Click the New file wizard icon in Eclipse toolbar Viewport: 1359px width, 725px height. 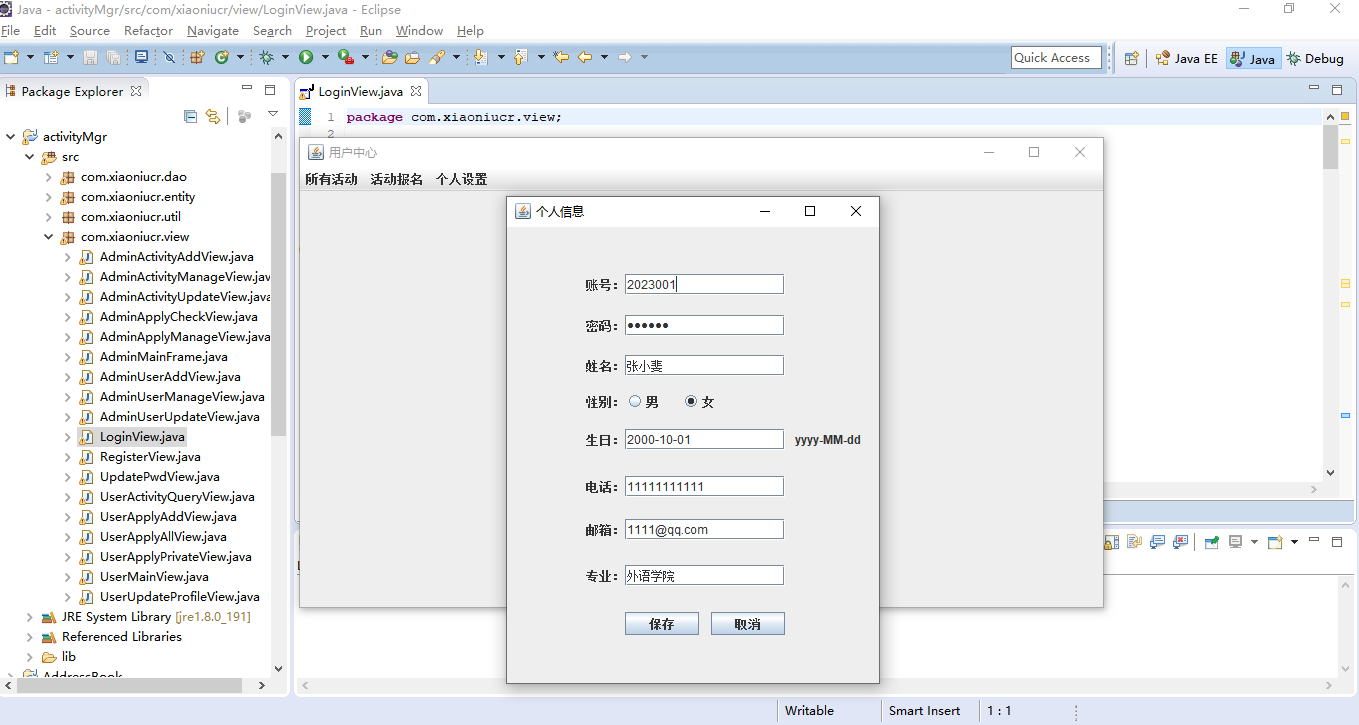[11, 58]
